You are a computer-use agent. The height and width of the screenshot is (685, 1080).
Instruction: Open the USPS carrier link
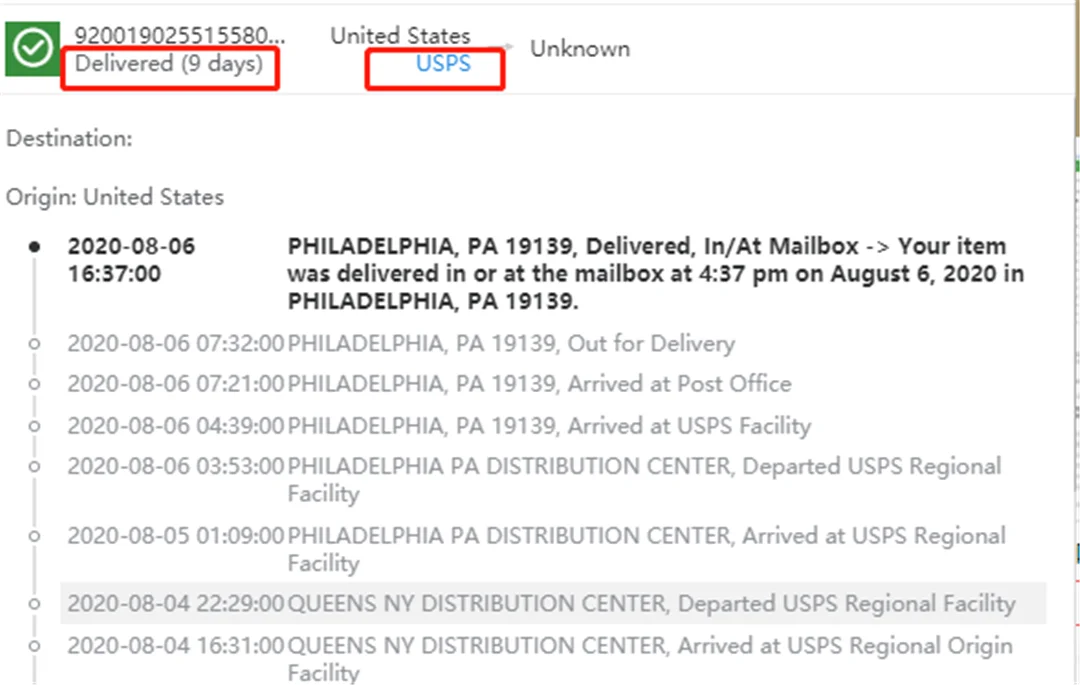pyautogui.click(x=443, y=64)
